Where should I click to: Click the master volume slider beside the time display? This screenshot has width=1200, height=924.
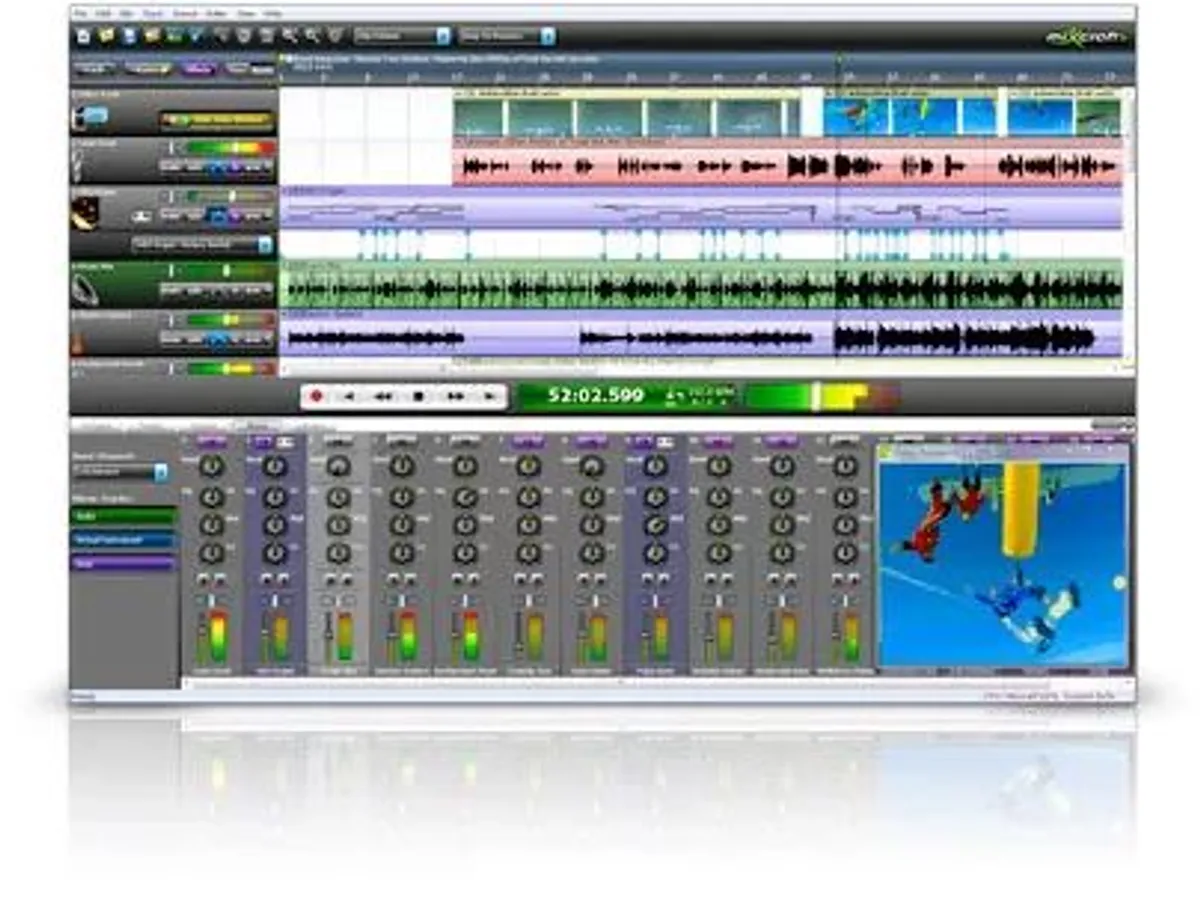pyautogui.click(x=816, y=396)
